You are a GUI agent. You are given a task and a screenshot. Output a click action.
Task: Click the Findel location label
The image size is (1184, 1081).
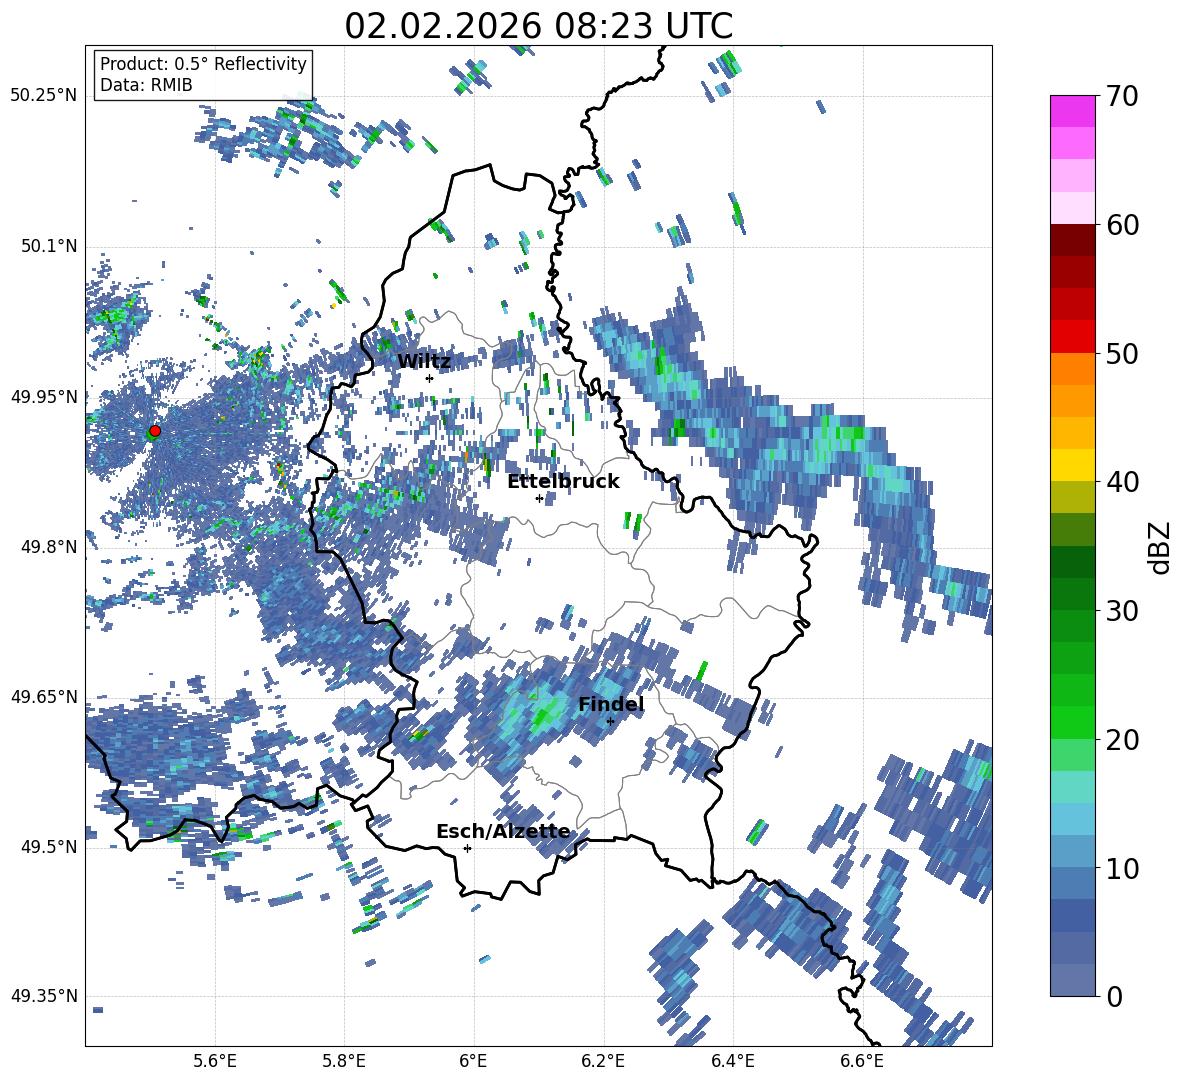click(611, 704)
